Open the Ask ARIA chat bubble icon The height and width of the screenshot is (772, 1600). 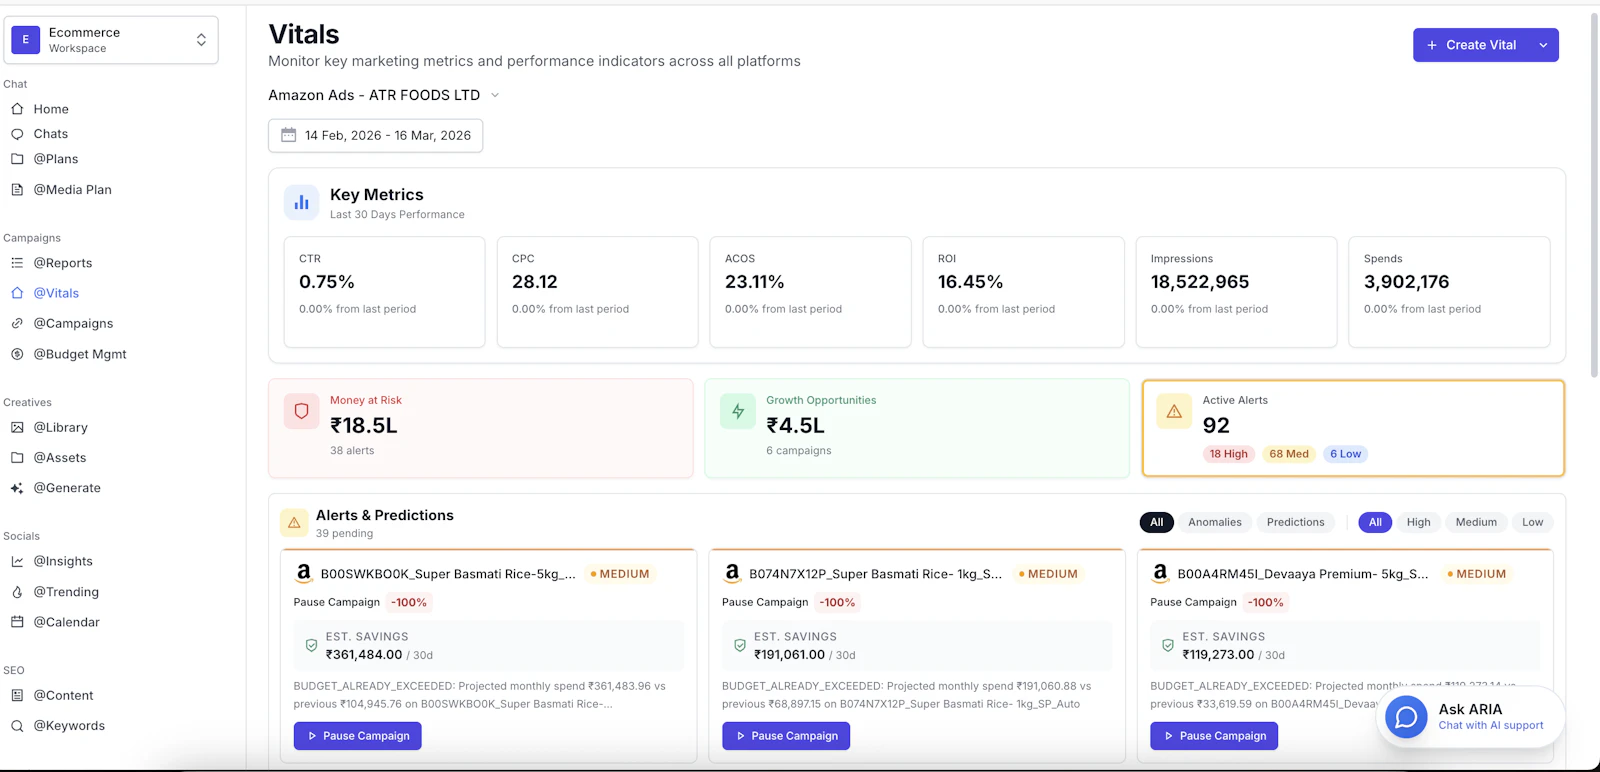[x=1406, y=717]
